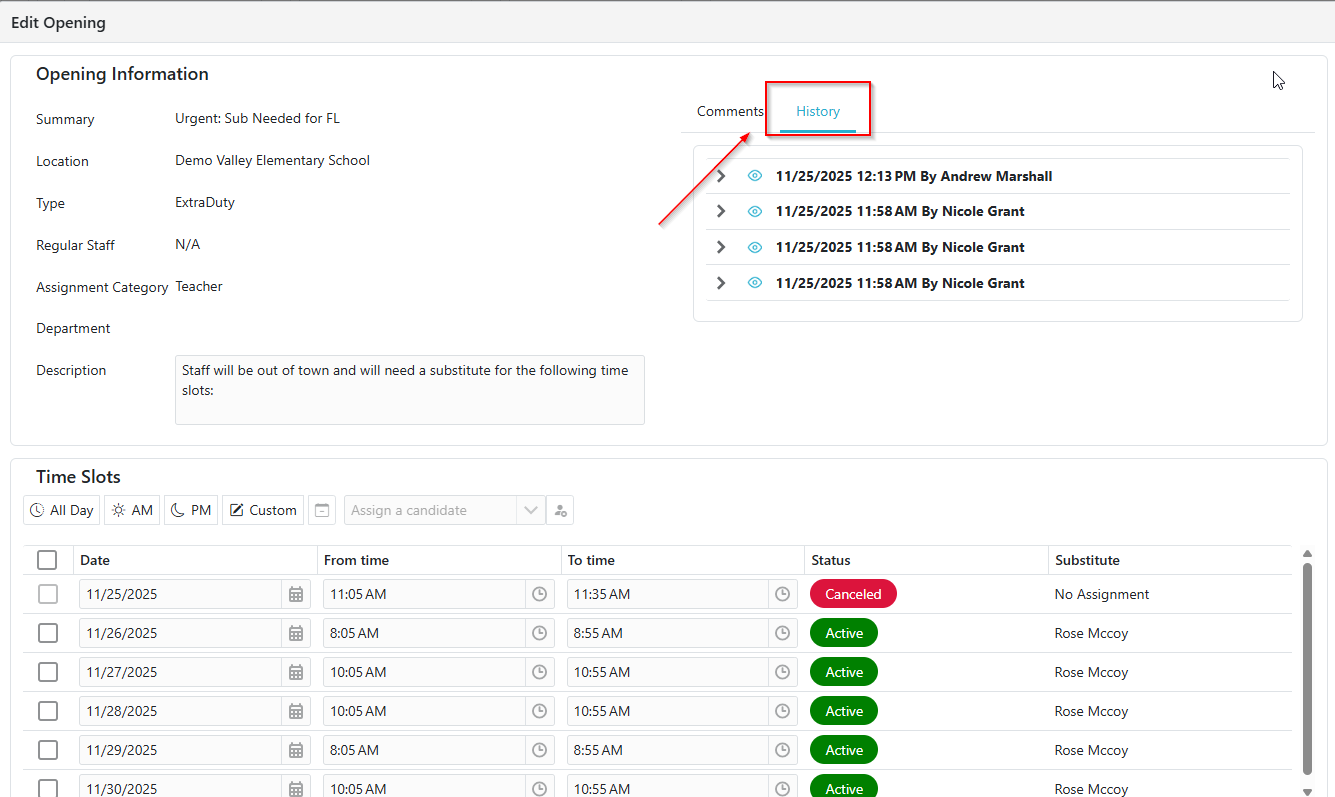This screenshot has width=1335, height=797.
Task: Click the Description text box
Action: 409,389
